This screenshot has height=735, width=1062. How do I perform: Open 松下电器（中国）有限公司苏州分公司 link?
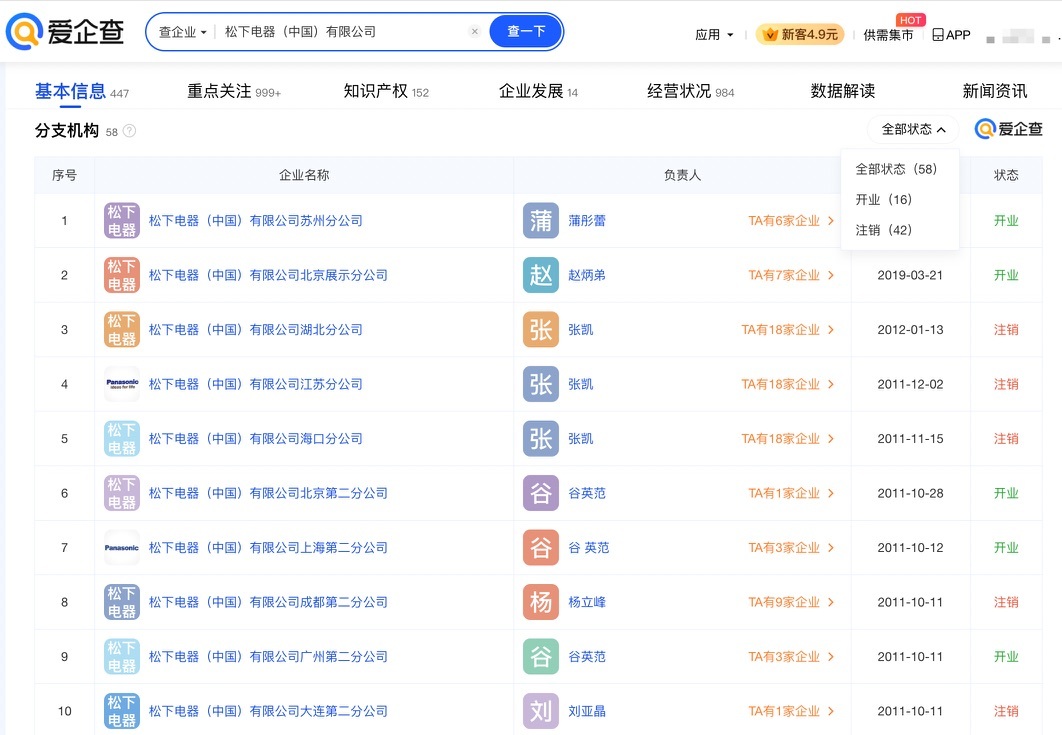[x=255, y=221]
